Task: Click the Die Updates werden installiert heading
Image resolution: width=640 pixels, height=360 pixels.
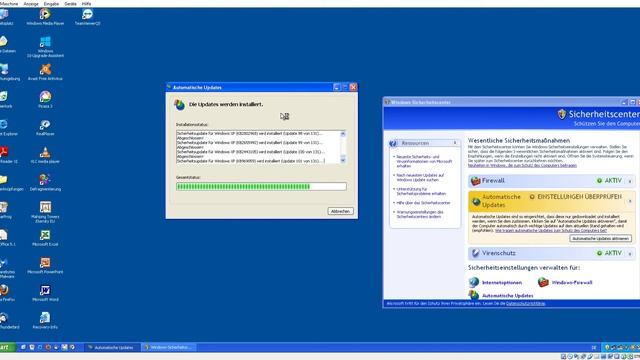Action: tap(226, 104)
